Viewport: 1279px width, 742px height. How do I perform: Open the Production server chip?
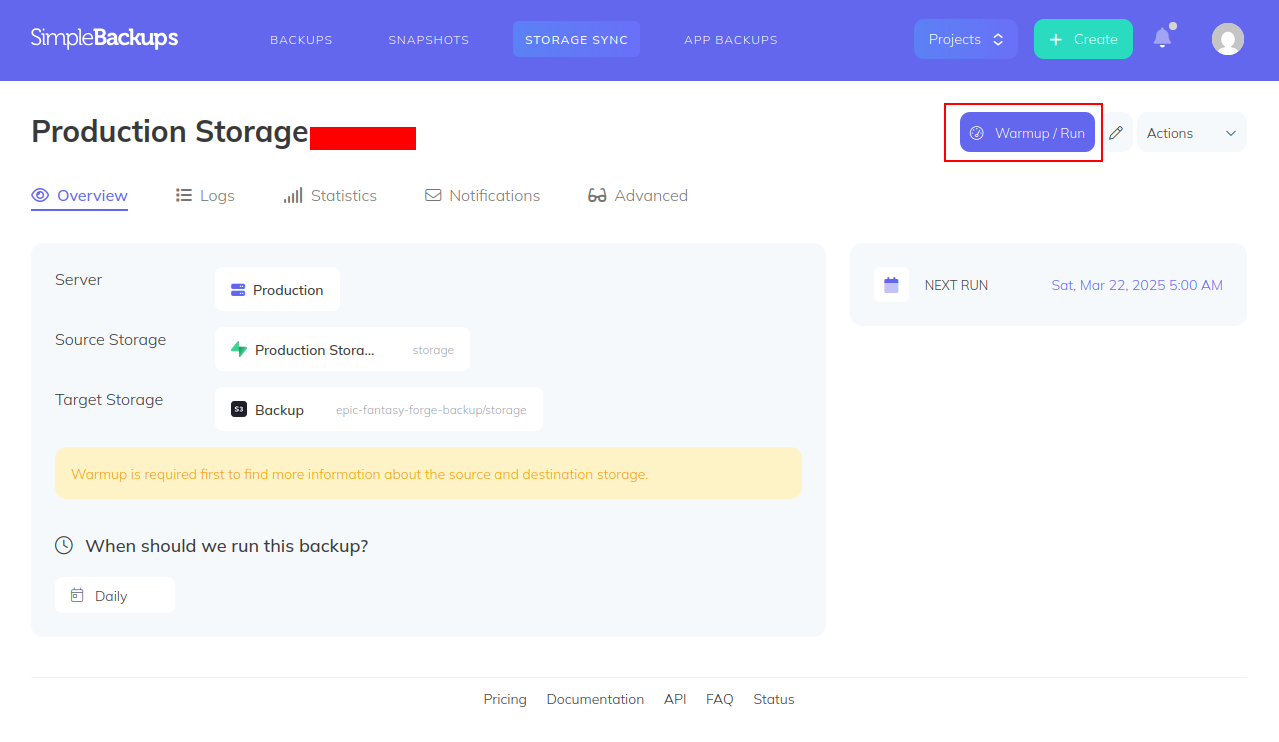[277, 289]
